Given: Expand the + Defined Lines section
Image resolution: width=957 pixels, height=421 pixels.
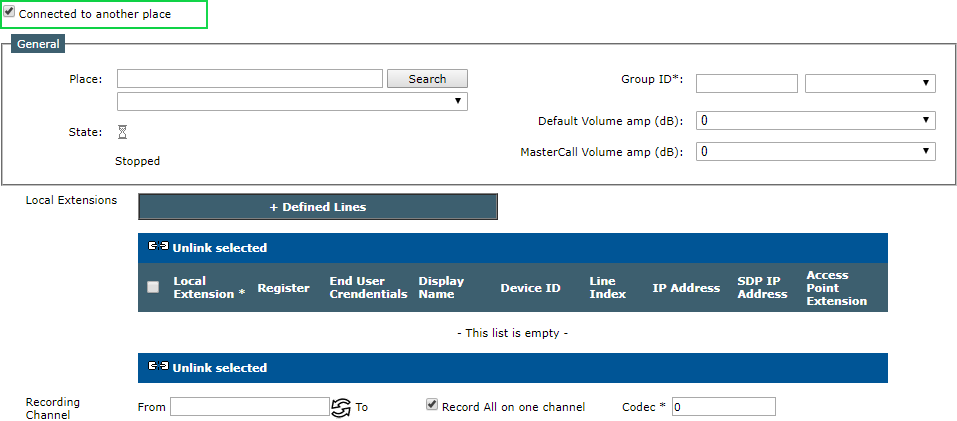Looking at the screenshot, I should pyautogui.click(x=318, y=207).
